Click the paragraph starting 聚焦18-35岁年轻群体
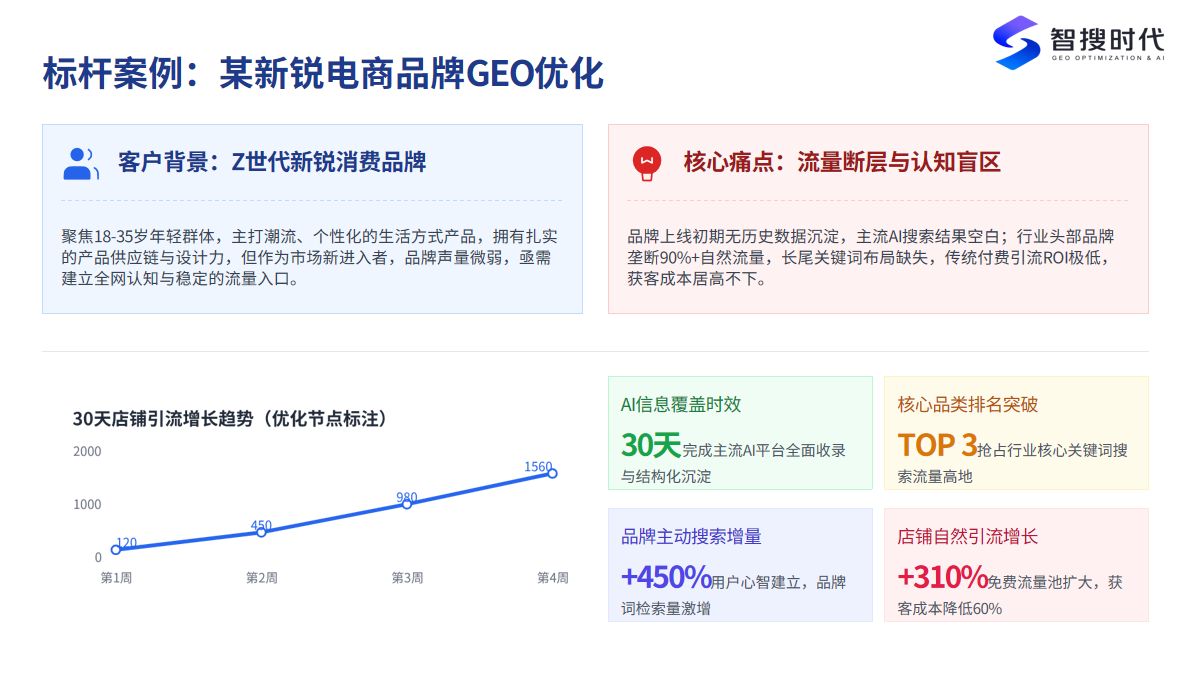This screenshot has height=674, width=1194. 309,257
